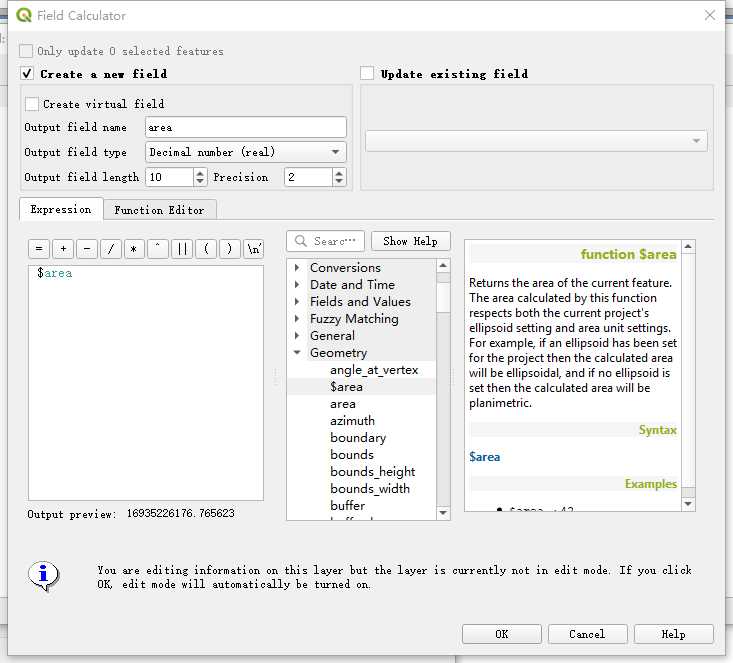Screen dimensions: 733x663
Task: Collapse the Geometry function group
Action: coord(297,353)
